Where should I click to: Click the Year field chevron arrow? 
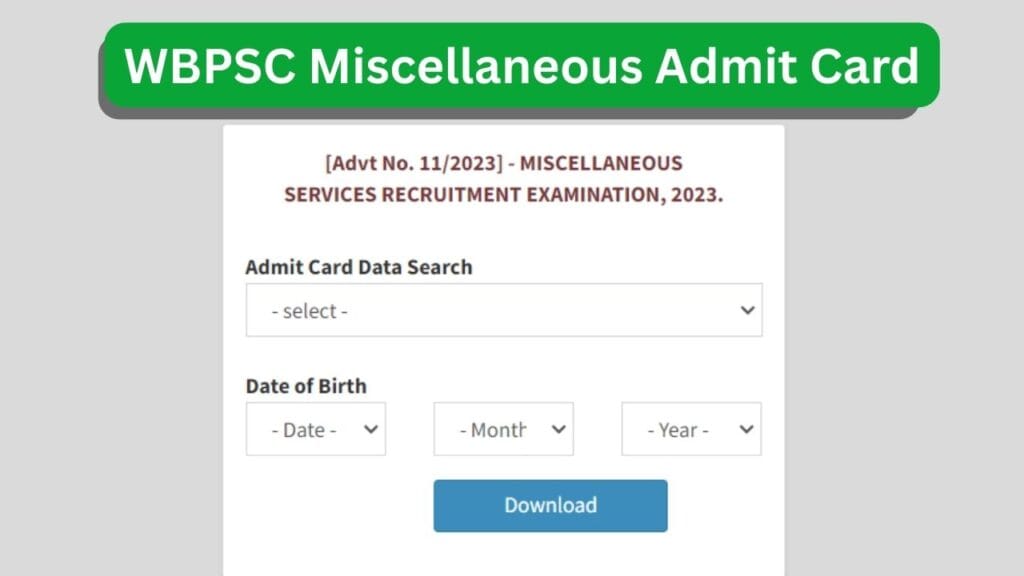(746, 429)
